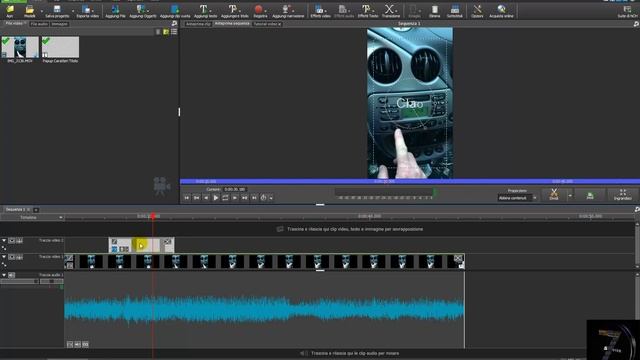Open the Sottotitoli tool
The height and width of the screenshot is (360, 640).
tap(454, 11)
